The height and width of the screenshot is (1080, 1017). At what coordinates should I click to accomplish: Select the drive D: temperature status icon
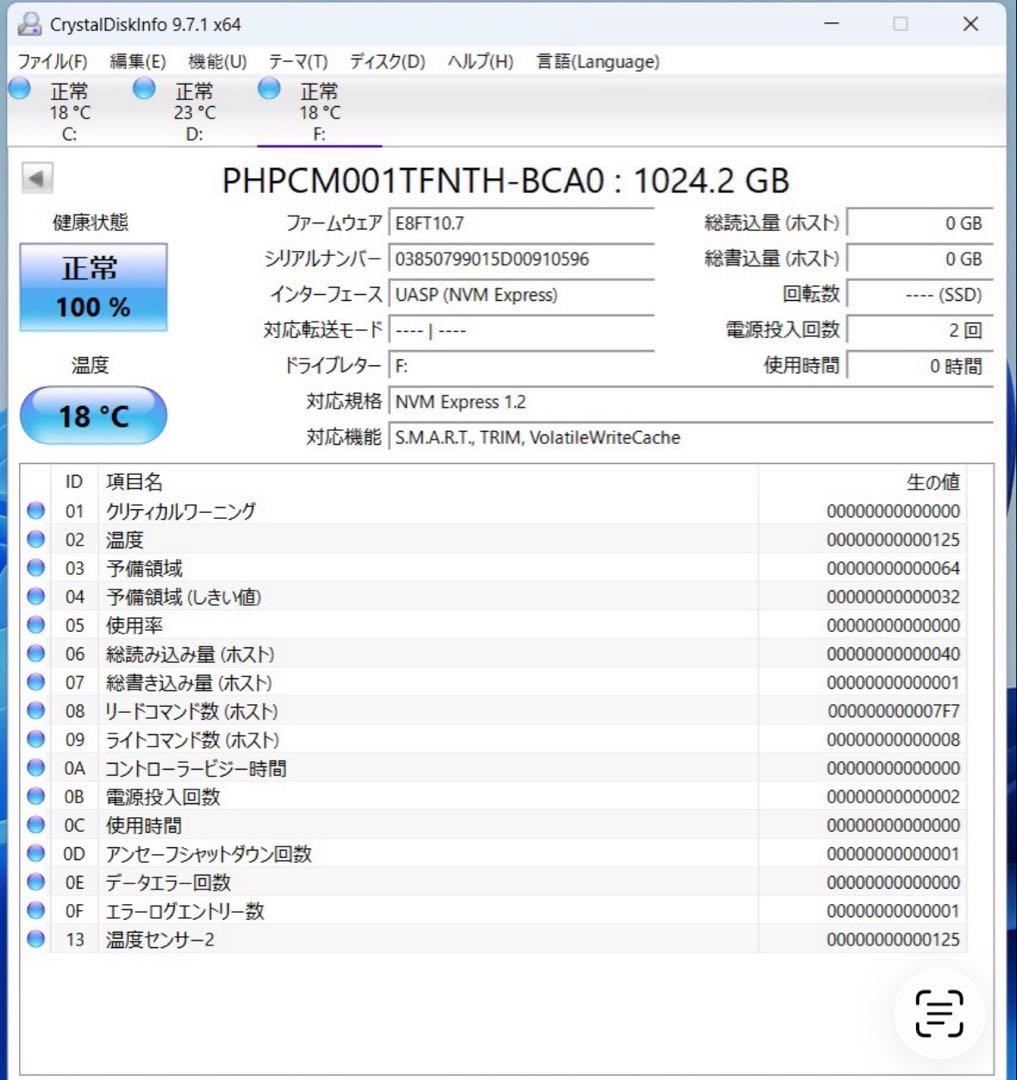point(144,88)
